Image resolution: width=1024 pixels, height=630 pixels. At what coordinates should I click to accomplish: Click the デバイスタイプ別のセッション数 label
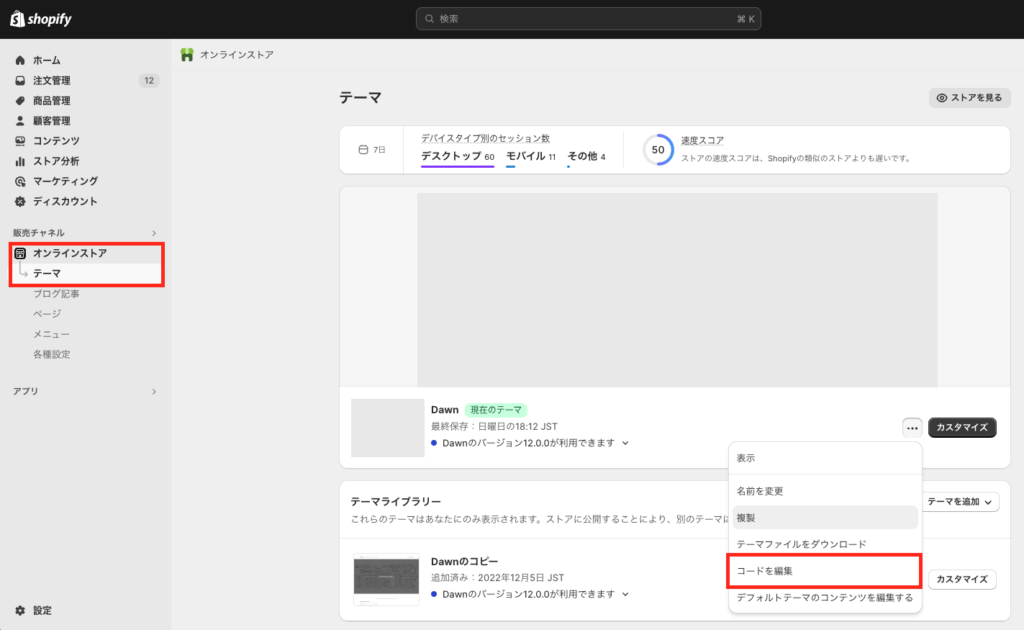485,138
